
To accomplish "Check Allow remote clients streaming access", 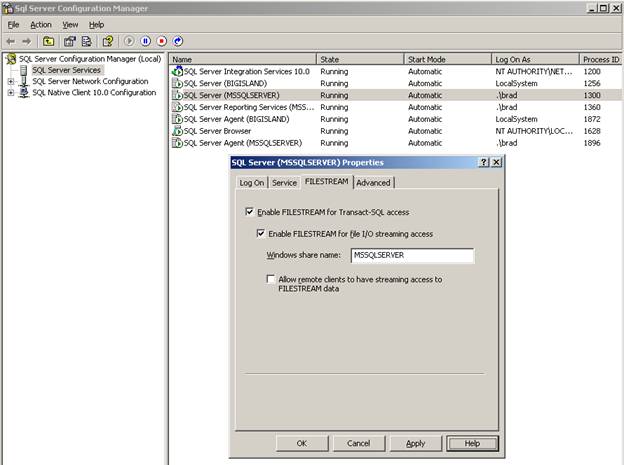I will pyautogui.click(x=271, y=279).
